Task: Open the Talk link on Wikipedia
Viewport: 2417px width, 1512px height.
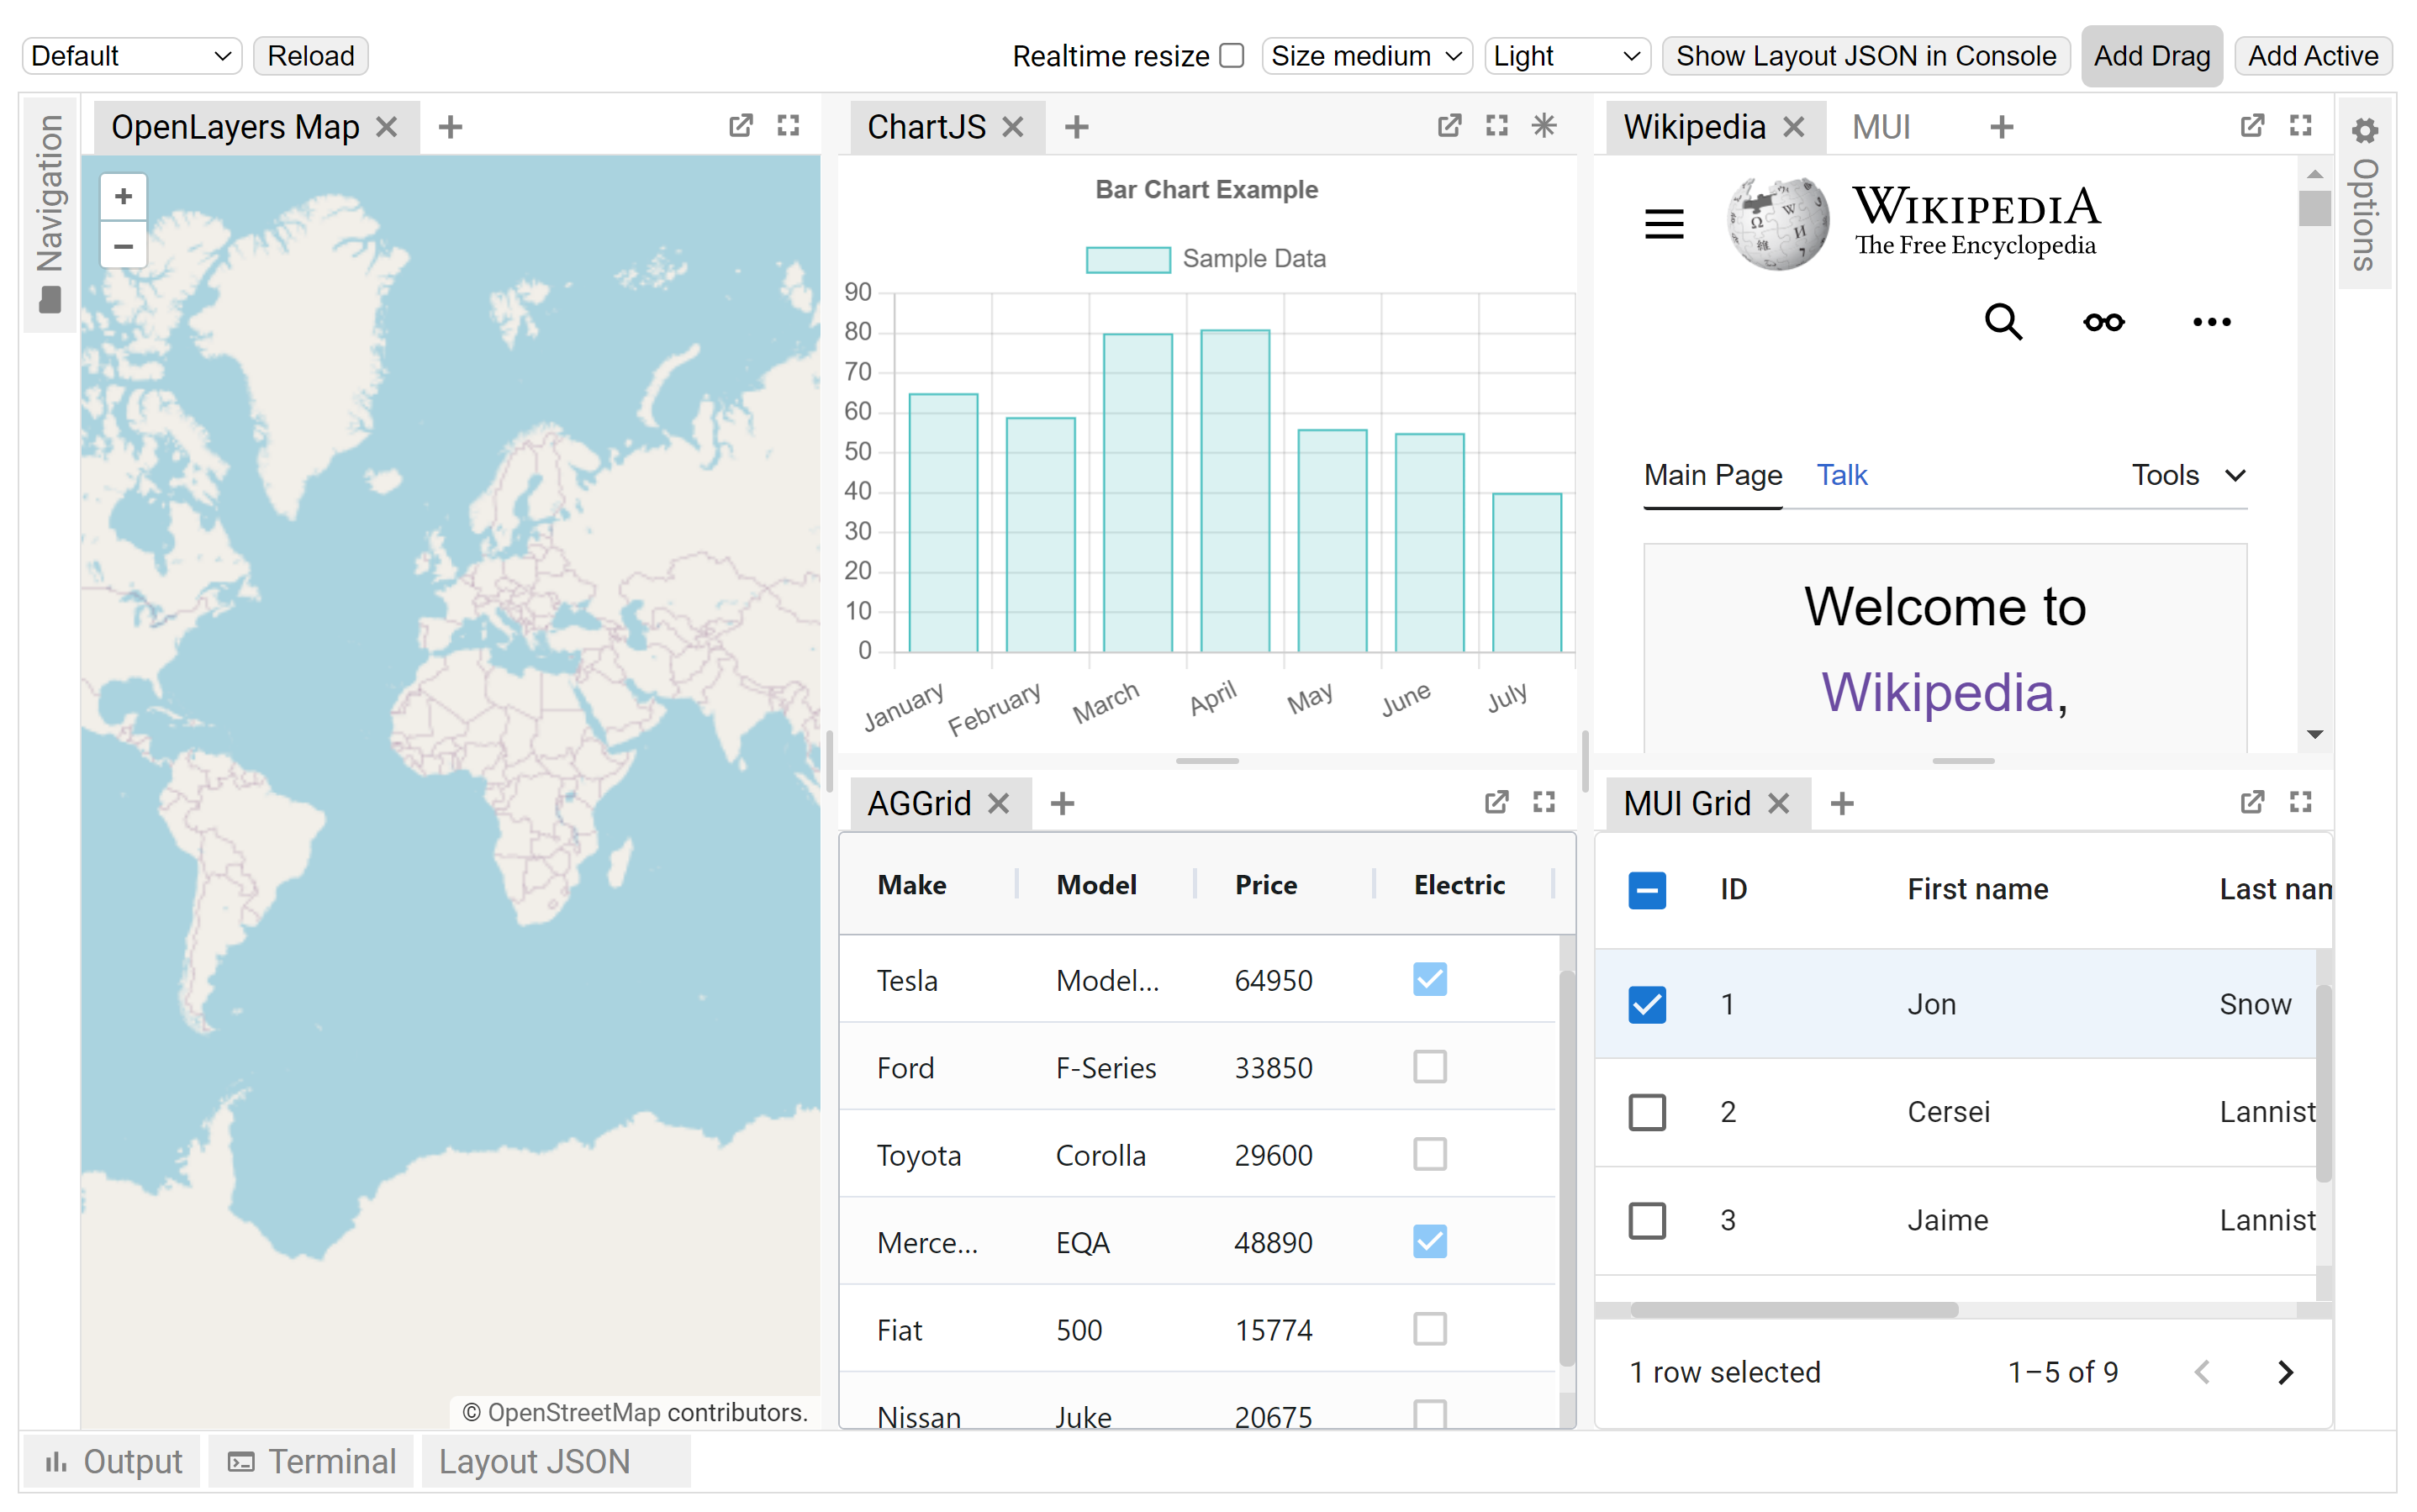Action: coord(1842,475)
